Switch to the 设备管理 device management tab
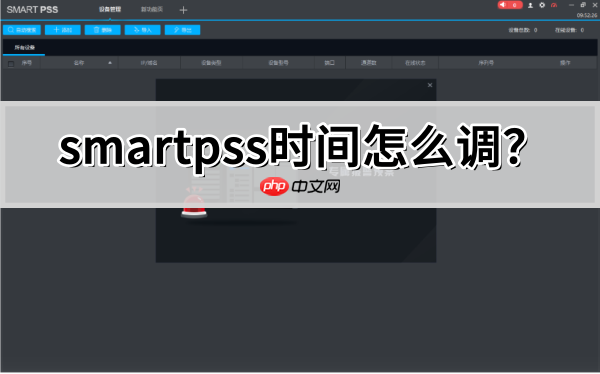Image resolution: width=600 pixels, height=374 pixels. [110, 9]
